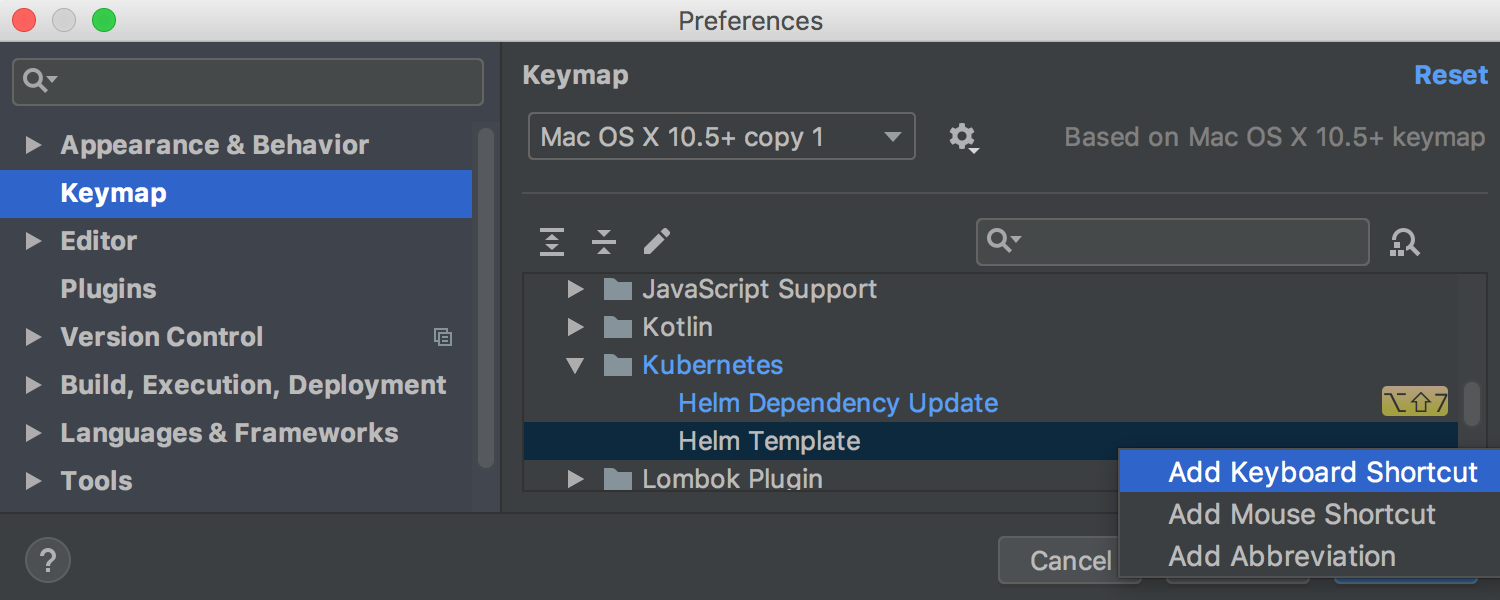Click Build, Execution, Deployment label

tap(253, 385)
